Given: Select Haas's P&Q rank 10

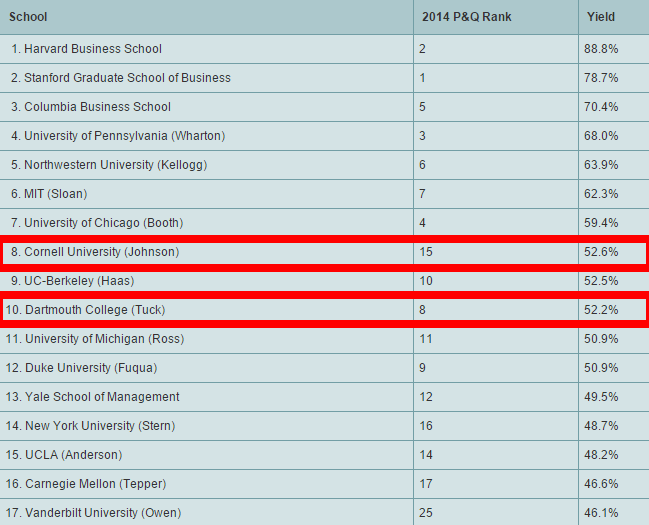Looking at the screenshot, I should (426, 281).
